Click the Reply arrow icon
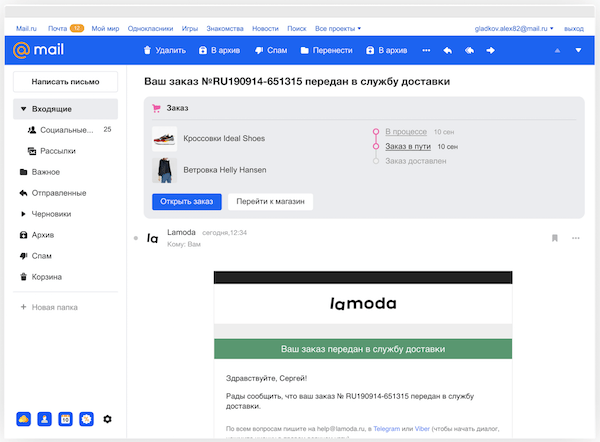The image size is (600, 442). 447,51
